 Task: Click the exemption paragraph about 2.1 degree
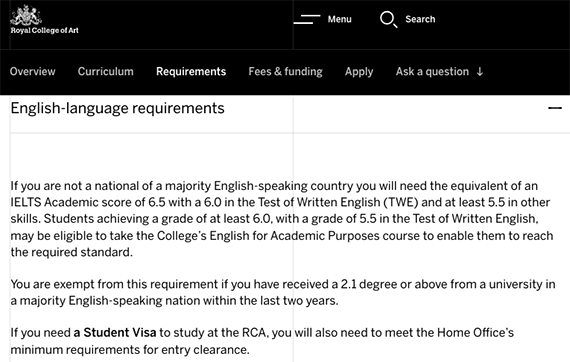(x=283, y=292)
